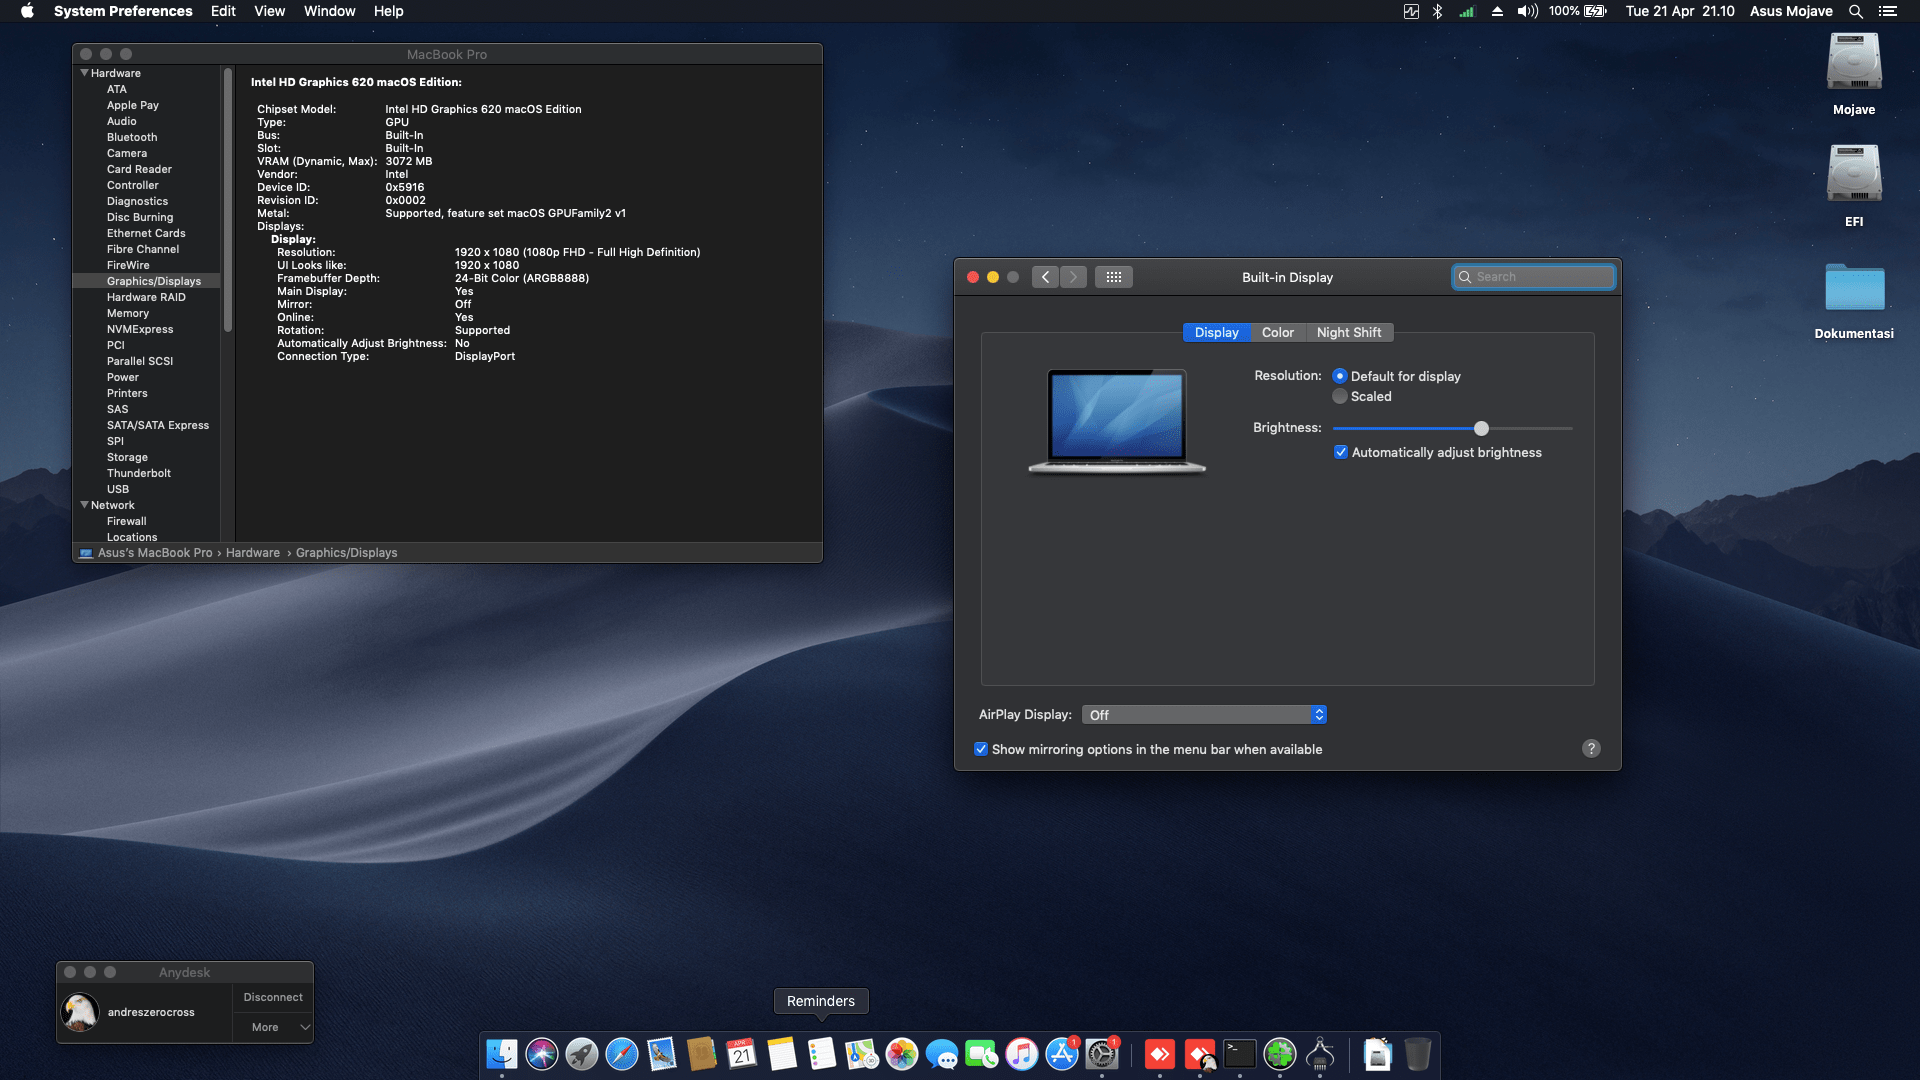The height and width of the screenshot is (1080, 1920).
Task: Click Show All grid button
Action: [1114, 277]
